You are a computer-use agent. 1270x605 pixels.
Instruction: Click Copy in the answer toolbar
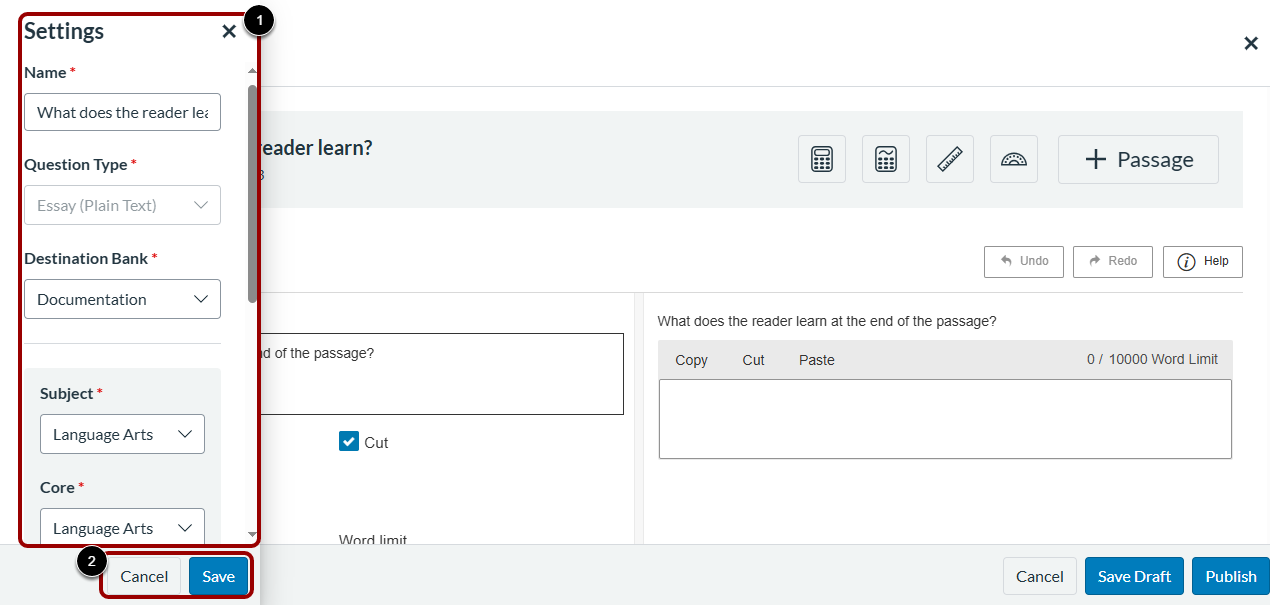click(x=691, y=360)
